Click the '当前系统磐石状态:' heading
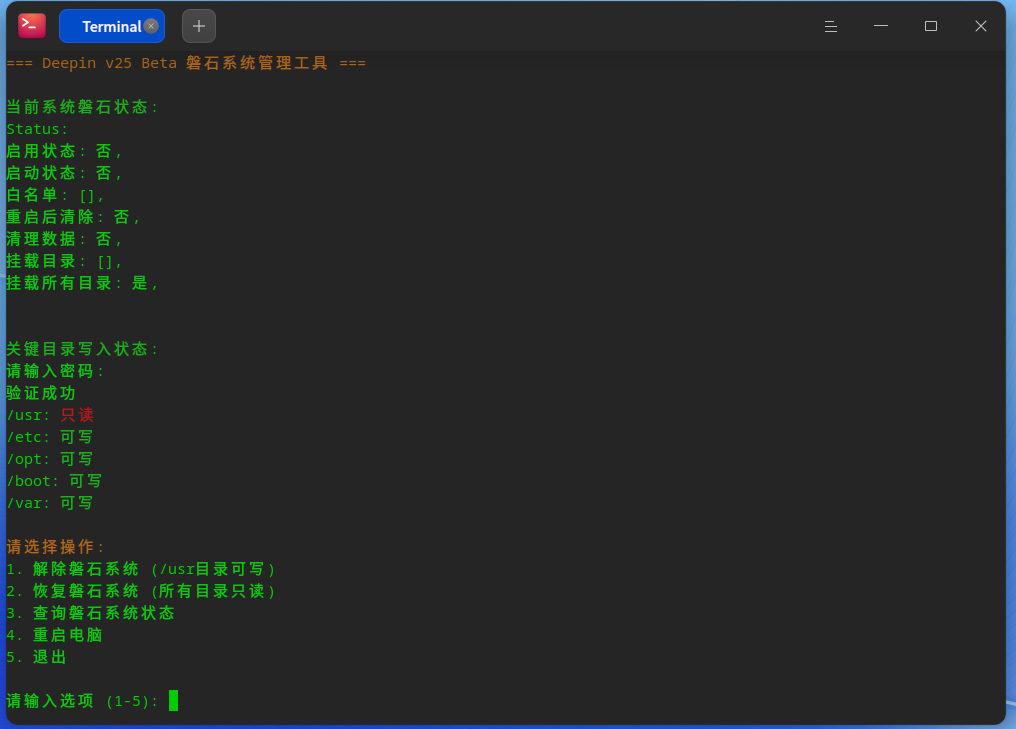 click(82, 107)
